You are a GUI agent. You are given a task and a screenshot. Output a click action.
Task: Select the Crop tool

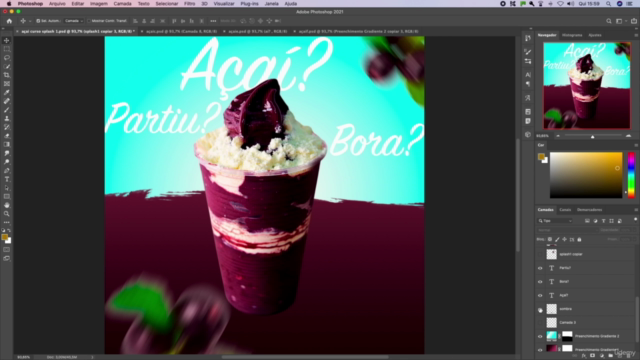pos(7,75)
